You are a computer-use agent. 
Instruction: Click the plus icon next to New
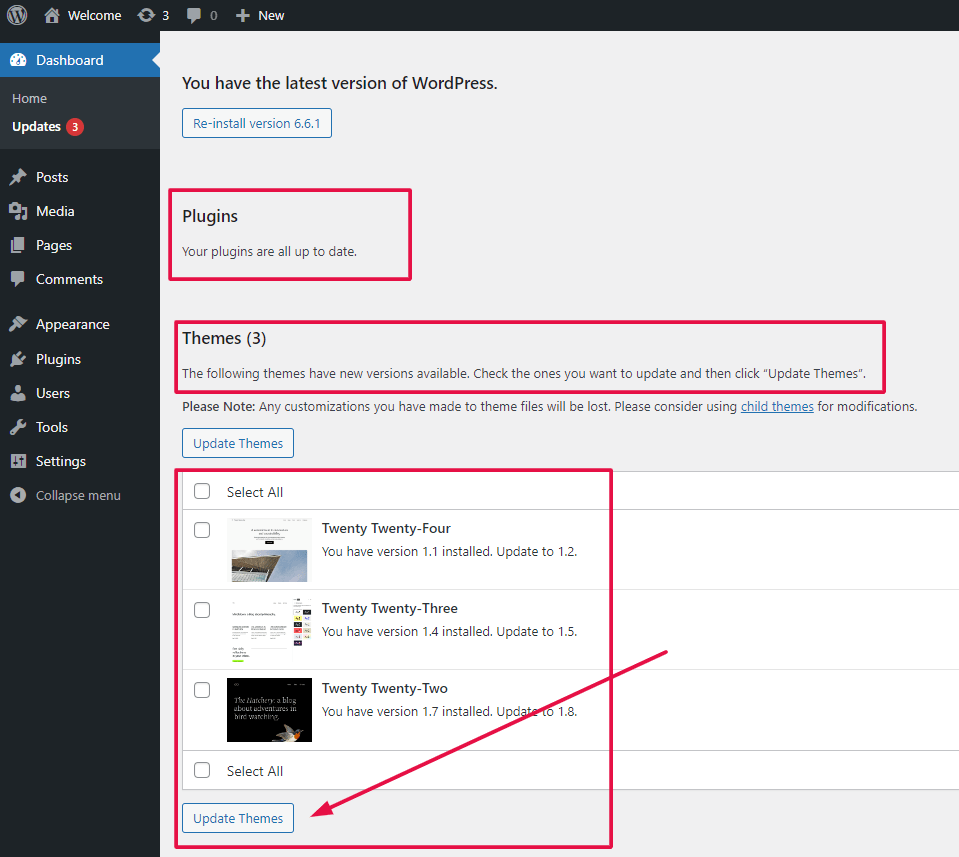point(243,16)
